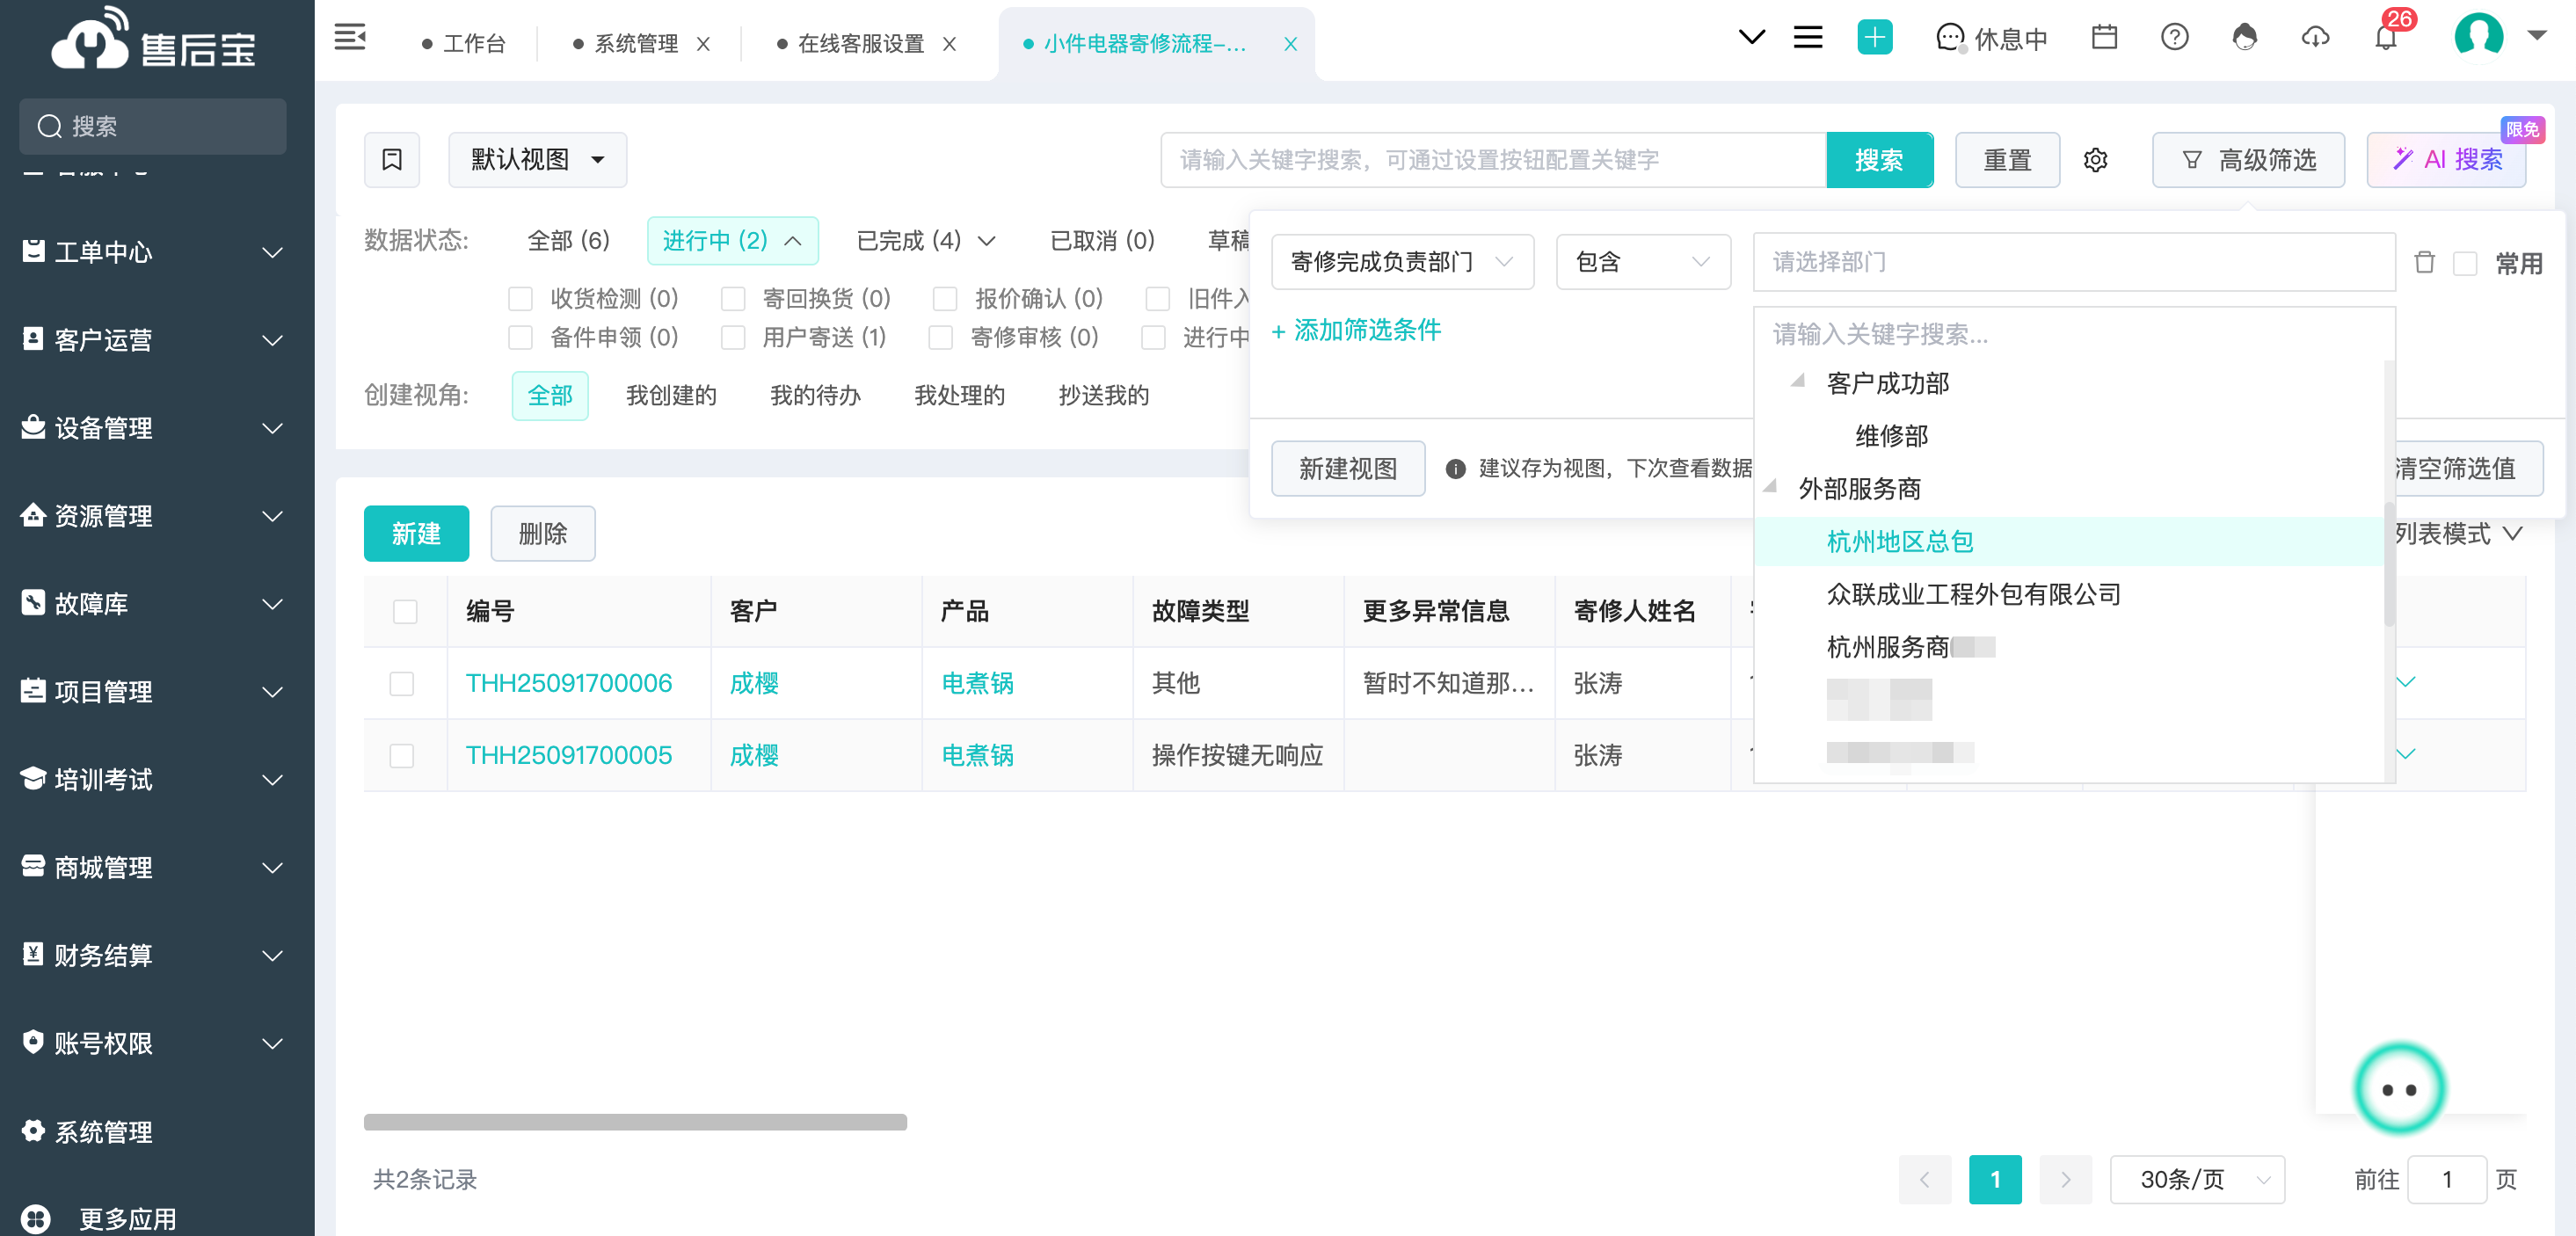Screen dimensions: 2576x1236
Task: Click the notification bell icon
Action: [2385, 38]
